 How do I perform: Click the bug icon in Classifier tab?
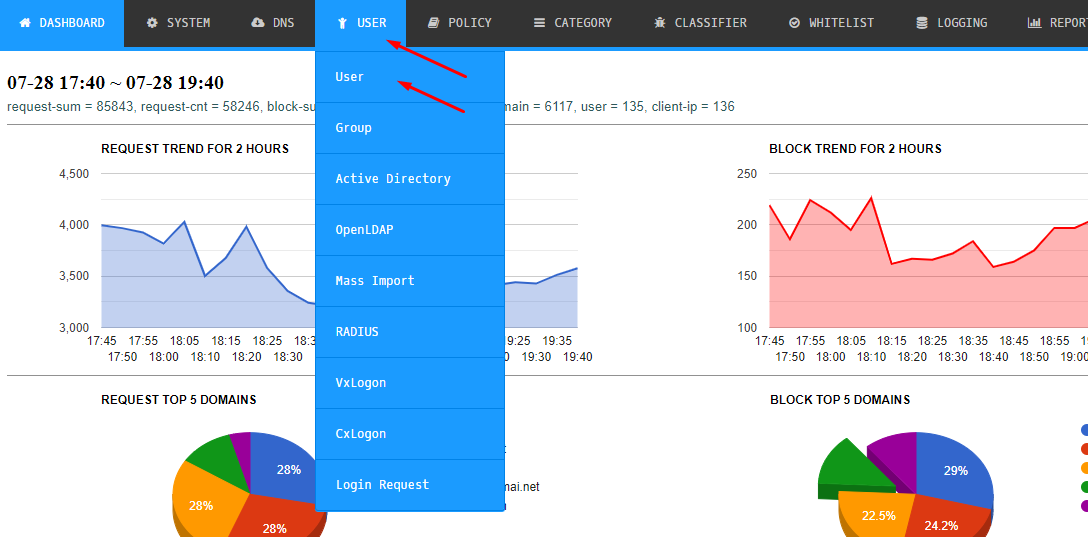(x=659, y=23)
